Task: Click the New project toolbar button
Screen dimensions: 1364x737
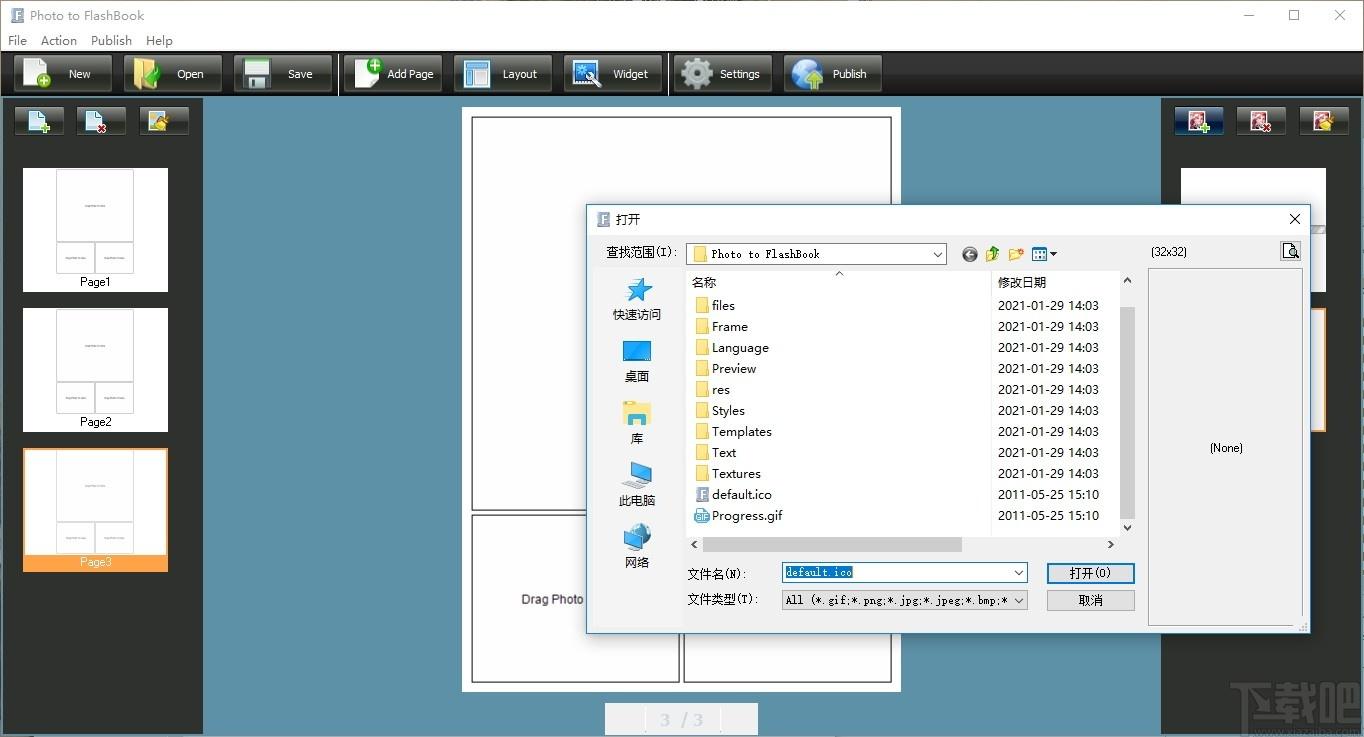Action: tap(62, 74)
